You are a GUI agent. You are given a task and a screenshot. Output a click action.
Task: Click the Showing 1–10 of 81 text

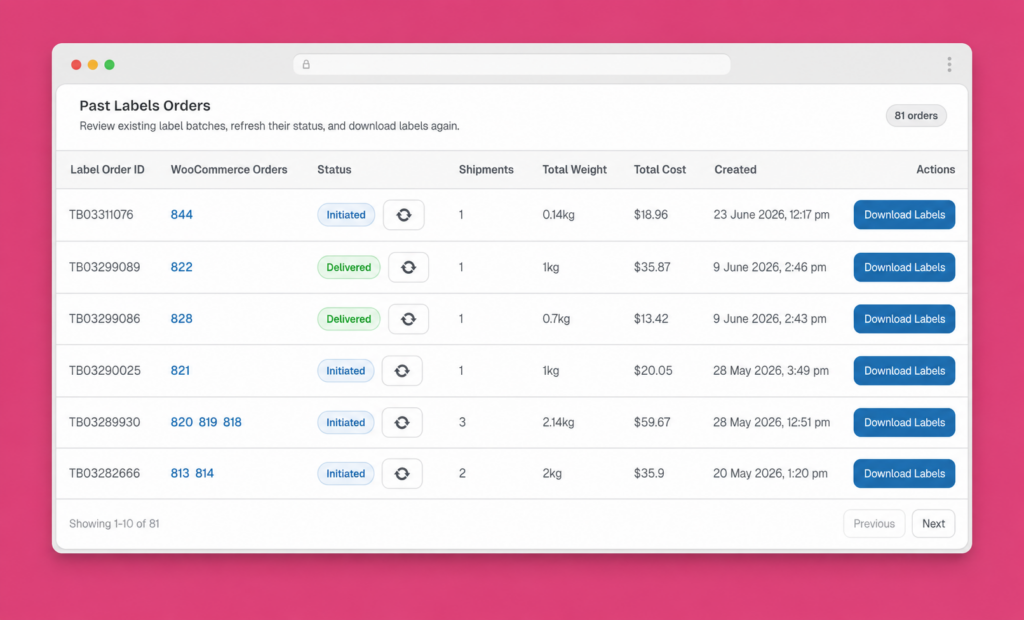coord(114,523)
